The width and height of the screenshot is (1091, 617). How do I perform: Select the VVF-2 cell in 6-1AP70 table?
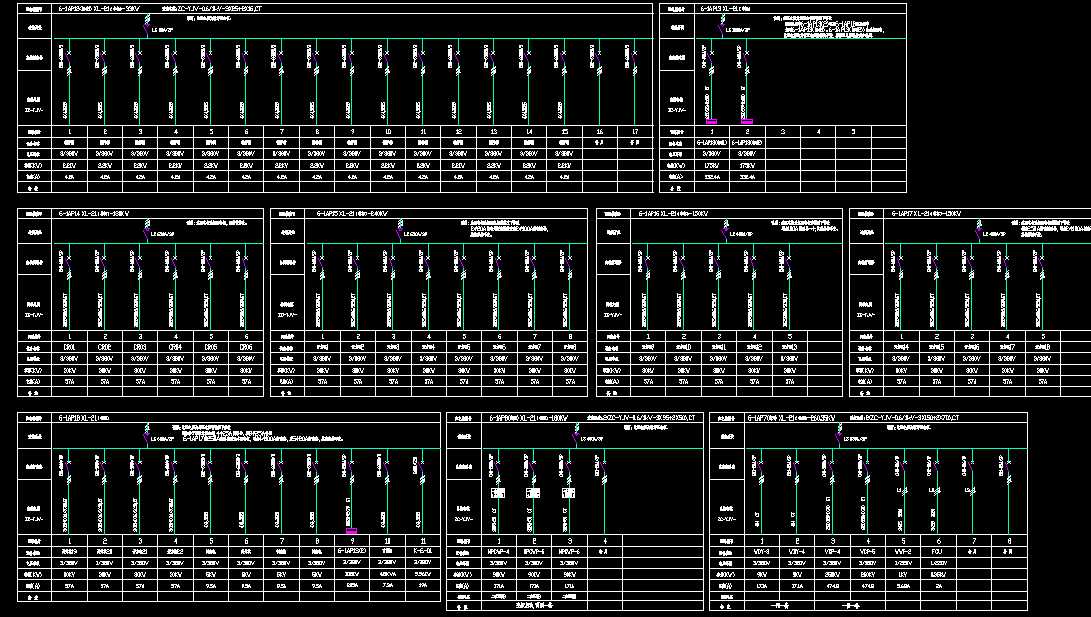pyautogui.click(x=903, y=552)
